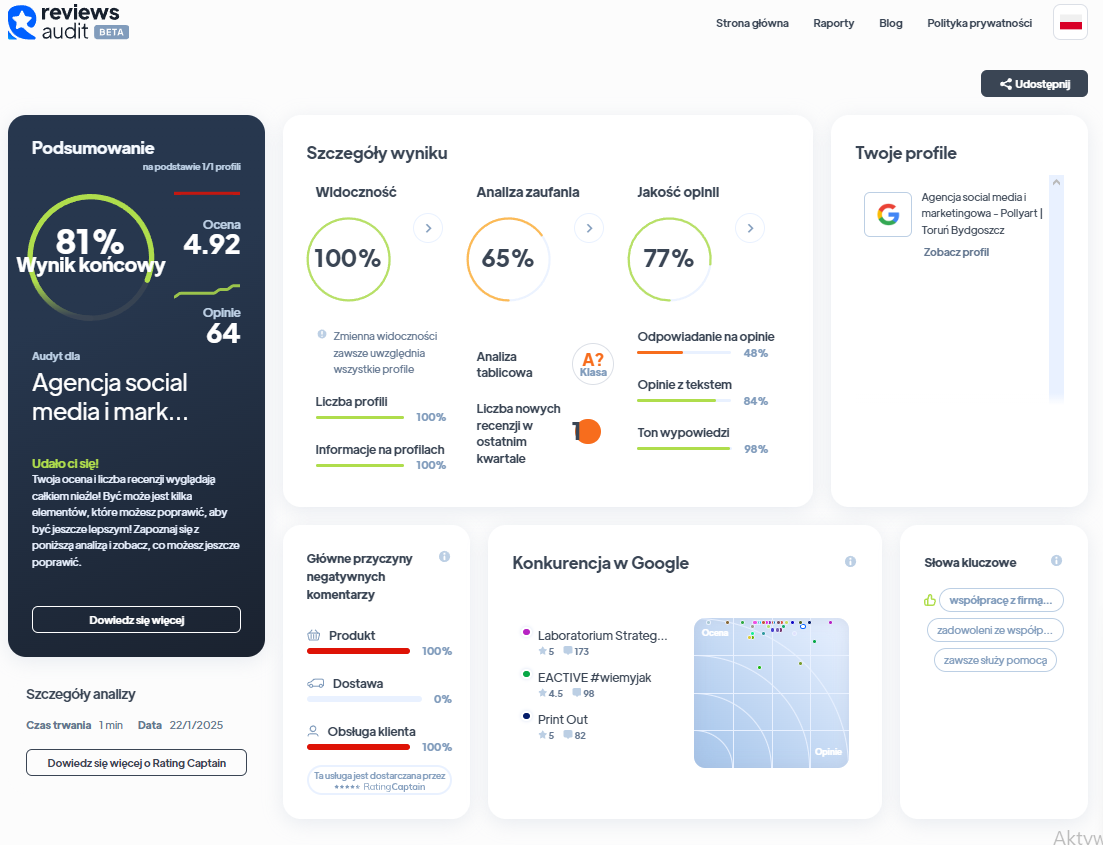Screen dimensions: 1103x845
Task: Open the Polish flag language selector
Action: 1070,23
